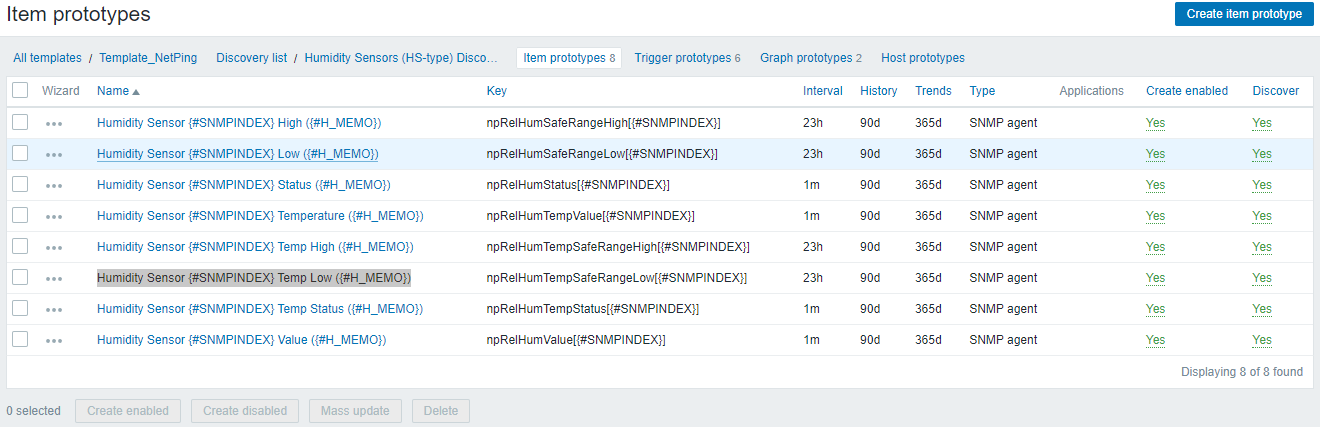This screenshot has height=427, width=1320.
Task: Click wizard dots for Temp Status row
Action: click(54, 310)
